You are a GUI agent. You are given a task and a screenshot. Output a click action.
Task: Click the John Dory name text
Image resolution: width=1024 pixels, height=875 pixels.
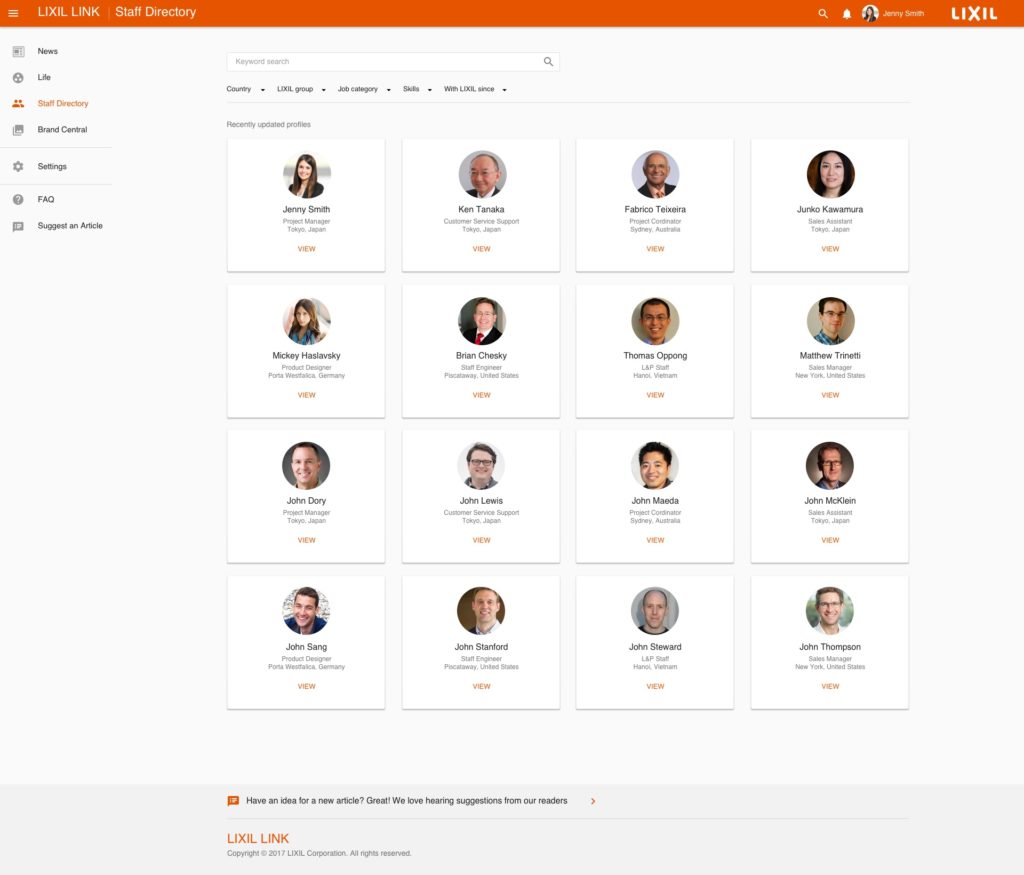coord(306,501)
